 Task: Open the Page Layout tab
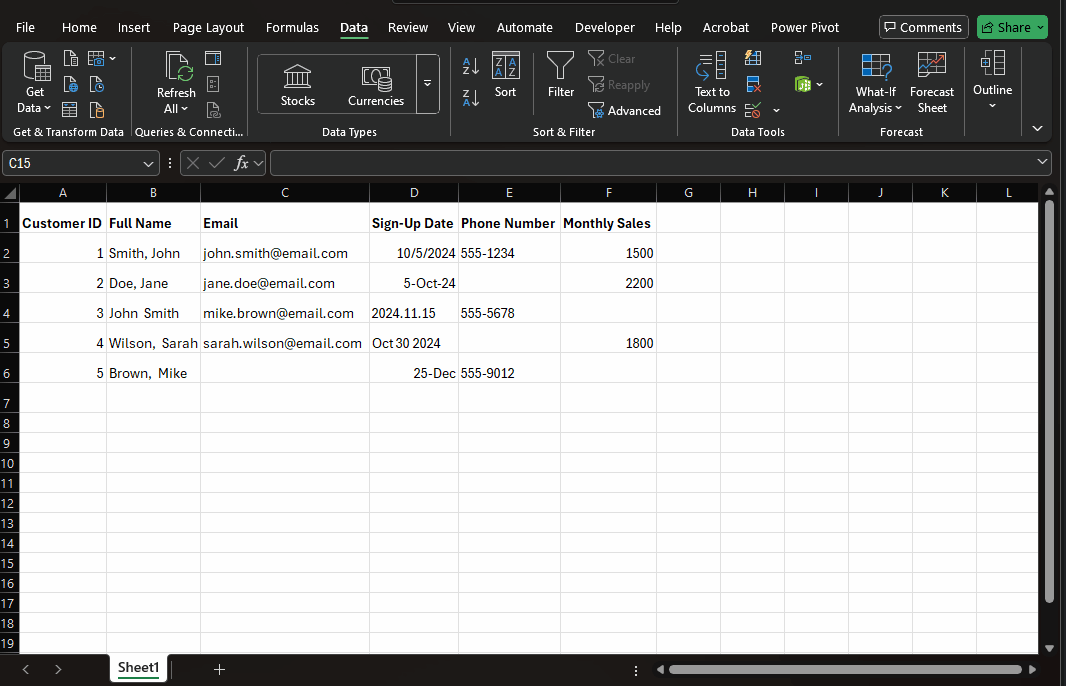coord(208,27)
